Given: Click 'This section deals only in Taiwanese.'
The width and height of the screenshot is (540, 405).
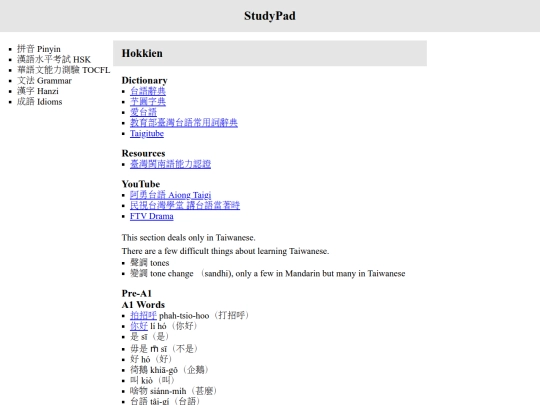Looking at the screenshot, I should (188, 238).
